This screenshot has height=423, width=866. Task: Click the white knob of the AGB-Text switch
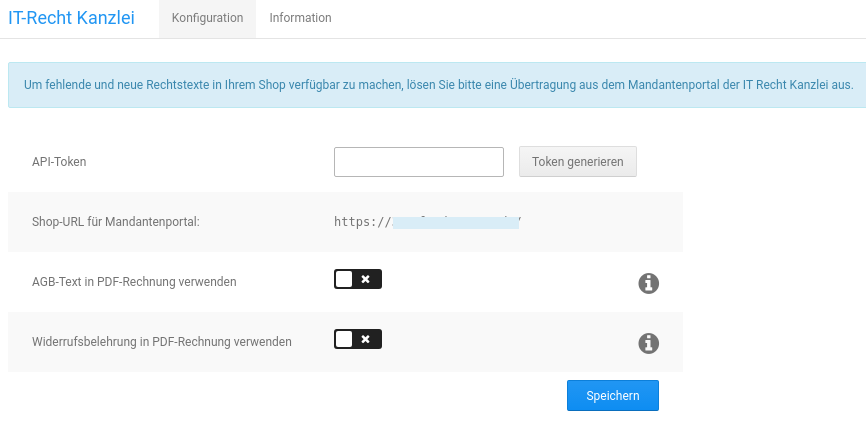point(345,280)
